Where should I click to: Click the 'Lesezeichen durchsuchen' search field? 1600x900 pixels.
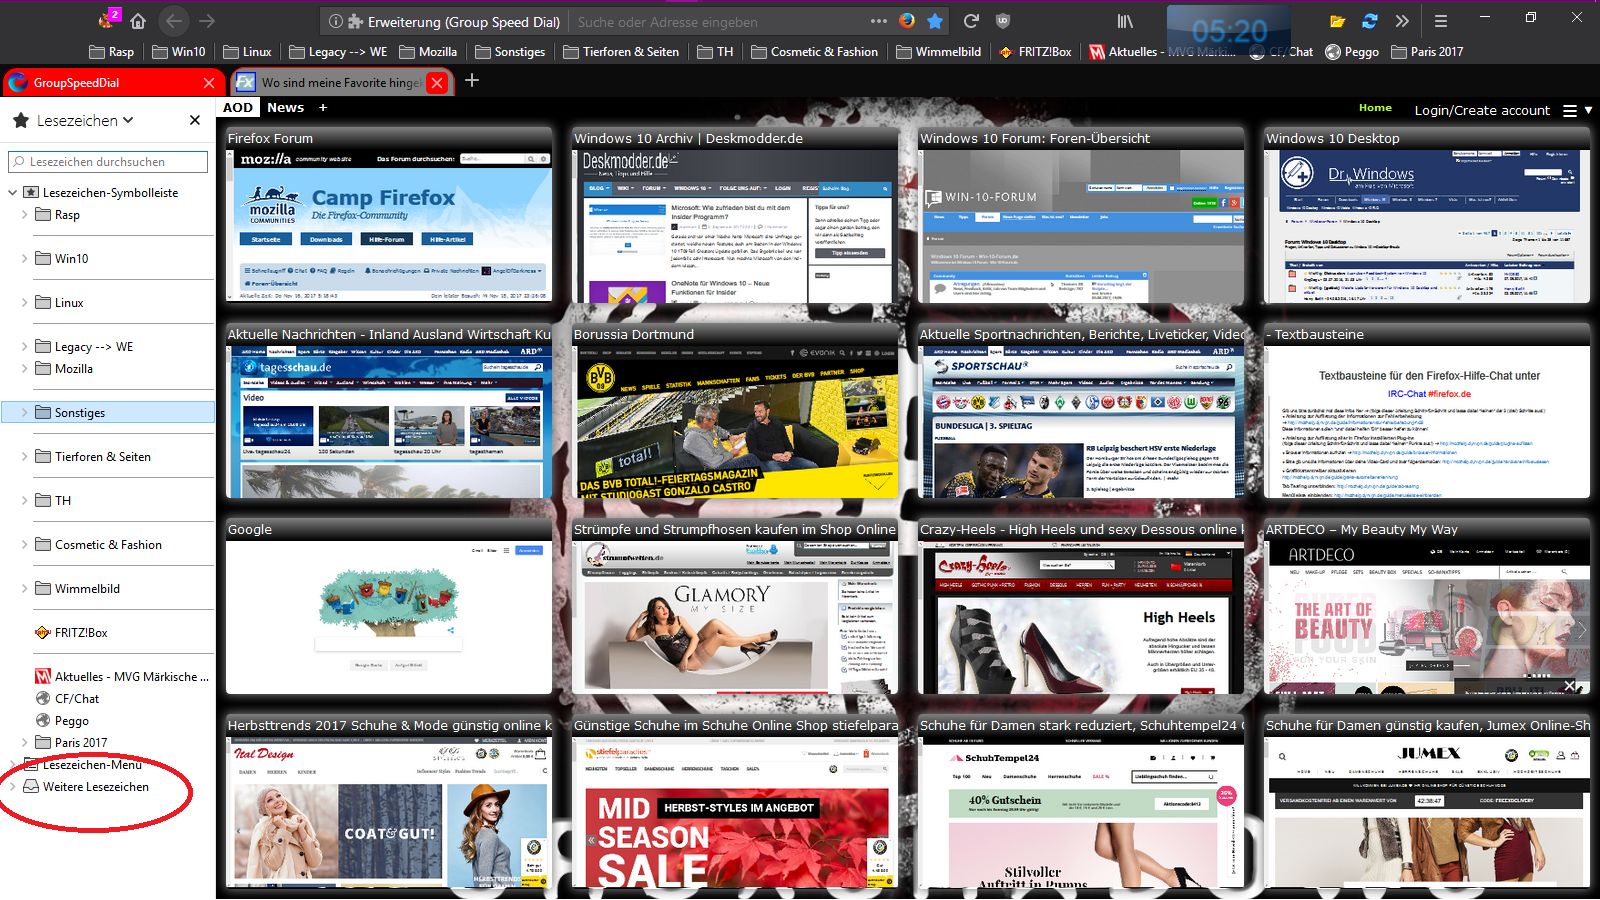[108, 161]
